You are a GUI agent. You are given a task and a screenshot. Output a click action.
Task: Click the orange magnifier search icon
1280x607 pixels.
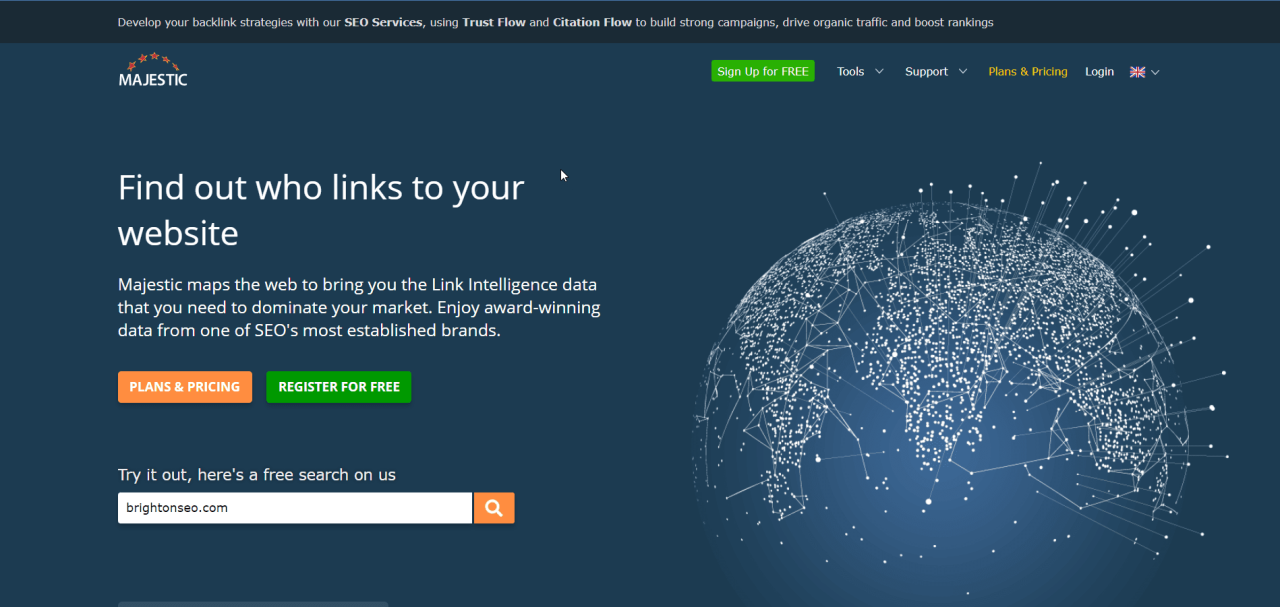(494, 508)
